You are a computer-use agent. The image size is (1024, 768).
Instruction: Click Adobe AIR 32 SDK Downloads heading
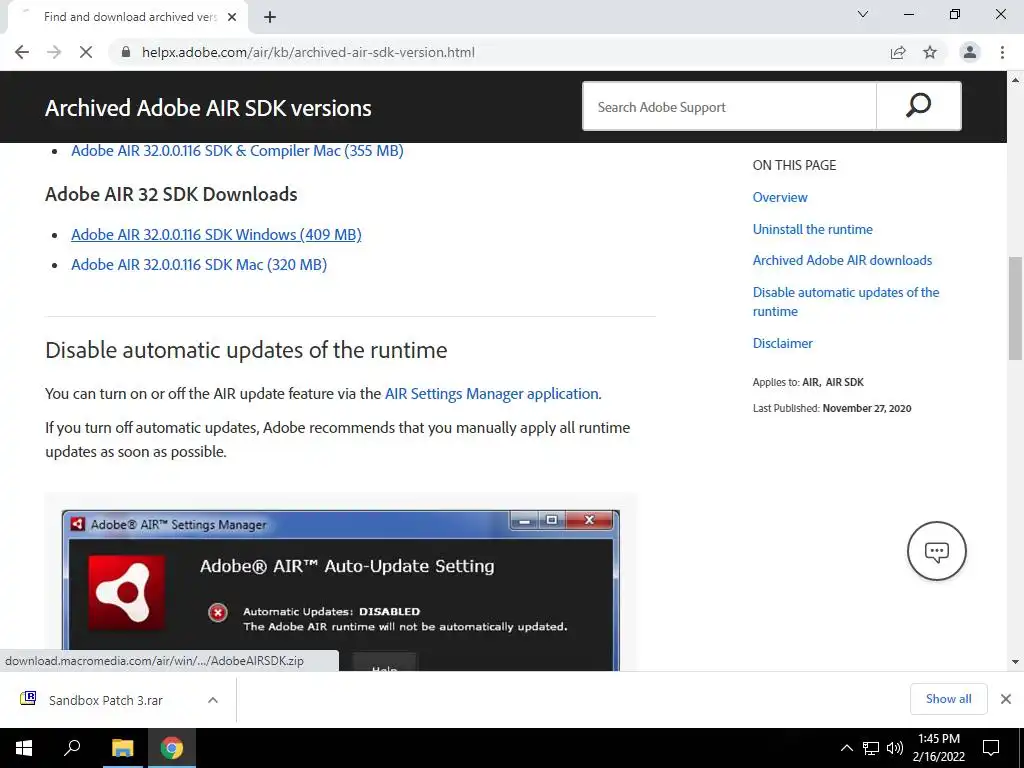[x=171, y=194]
